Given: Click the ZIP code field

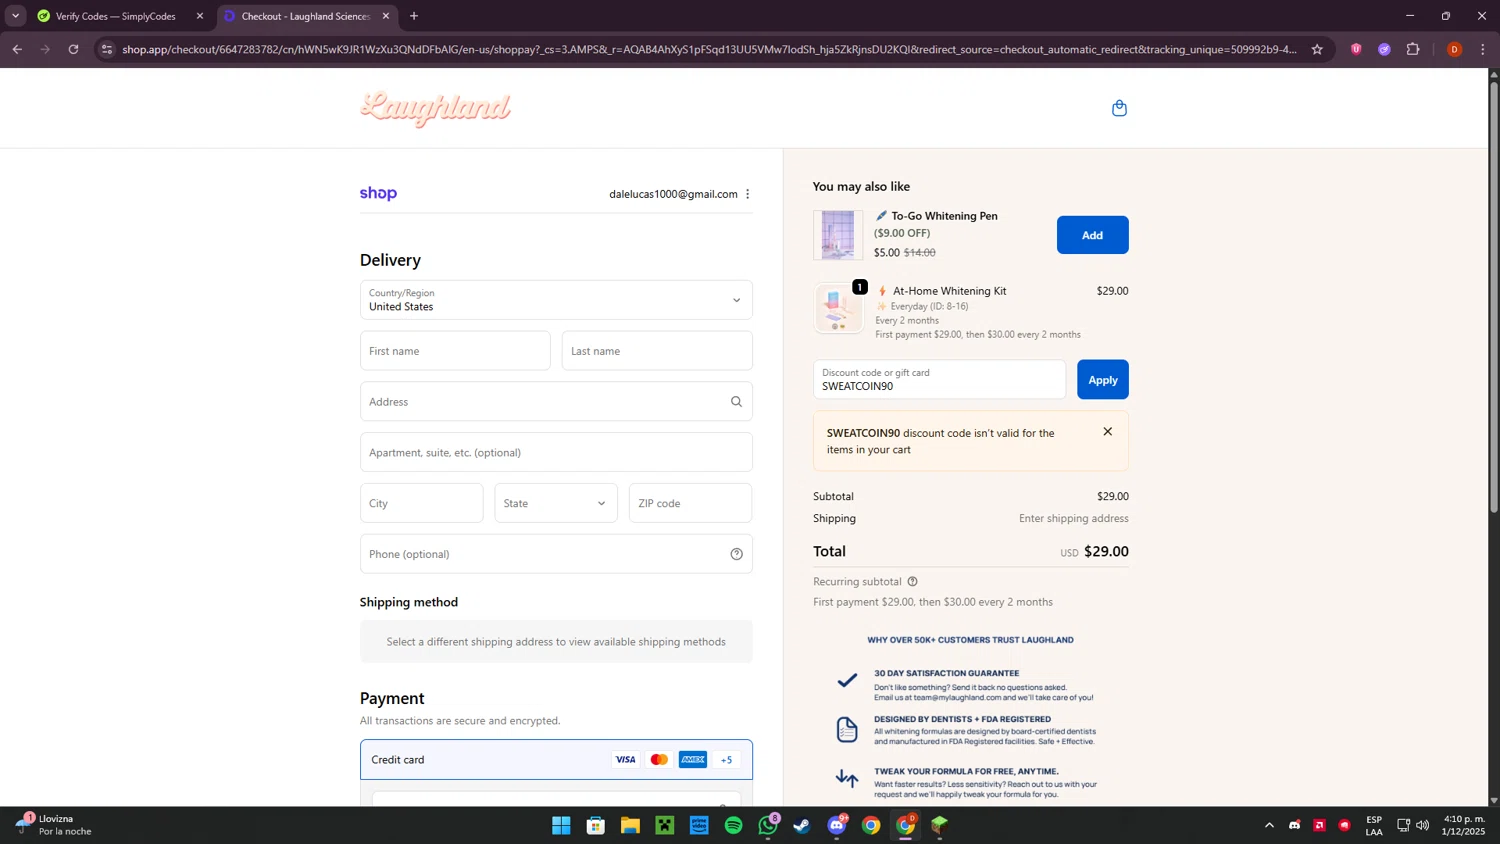Looking at the screenshot, I should point(690,503).
